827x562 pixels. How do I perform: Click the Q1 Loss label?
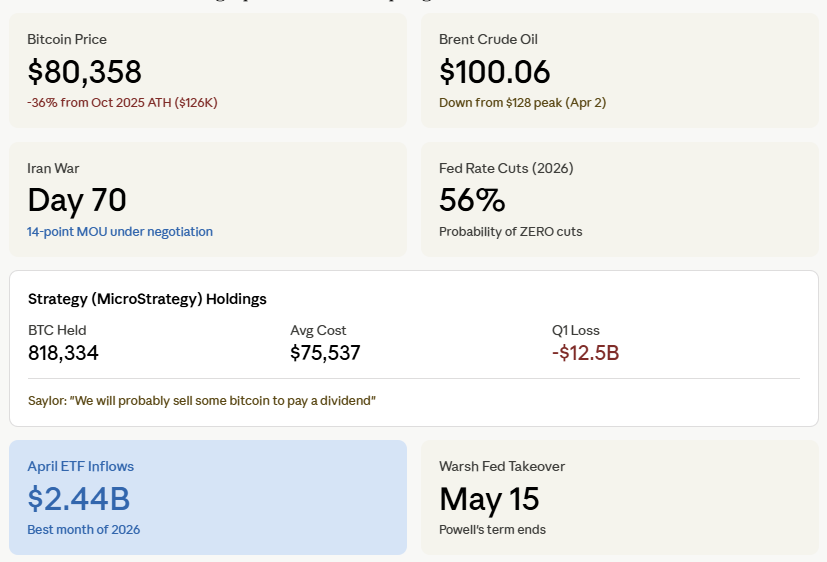click(576, 330)
